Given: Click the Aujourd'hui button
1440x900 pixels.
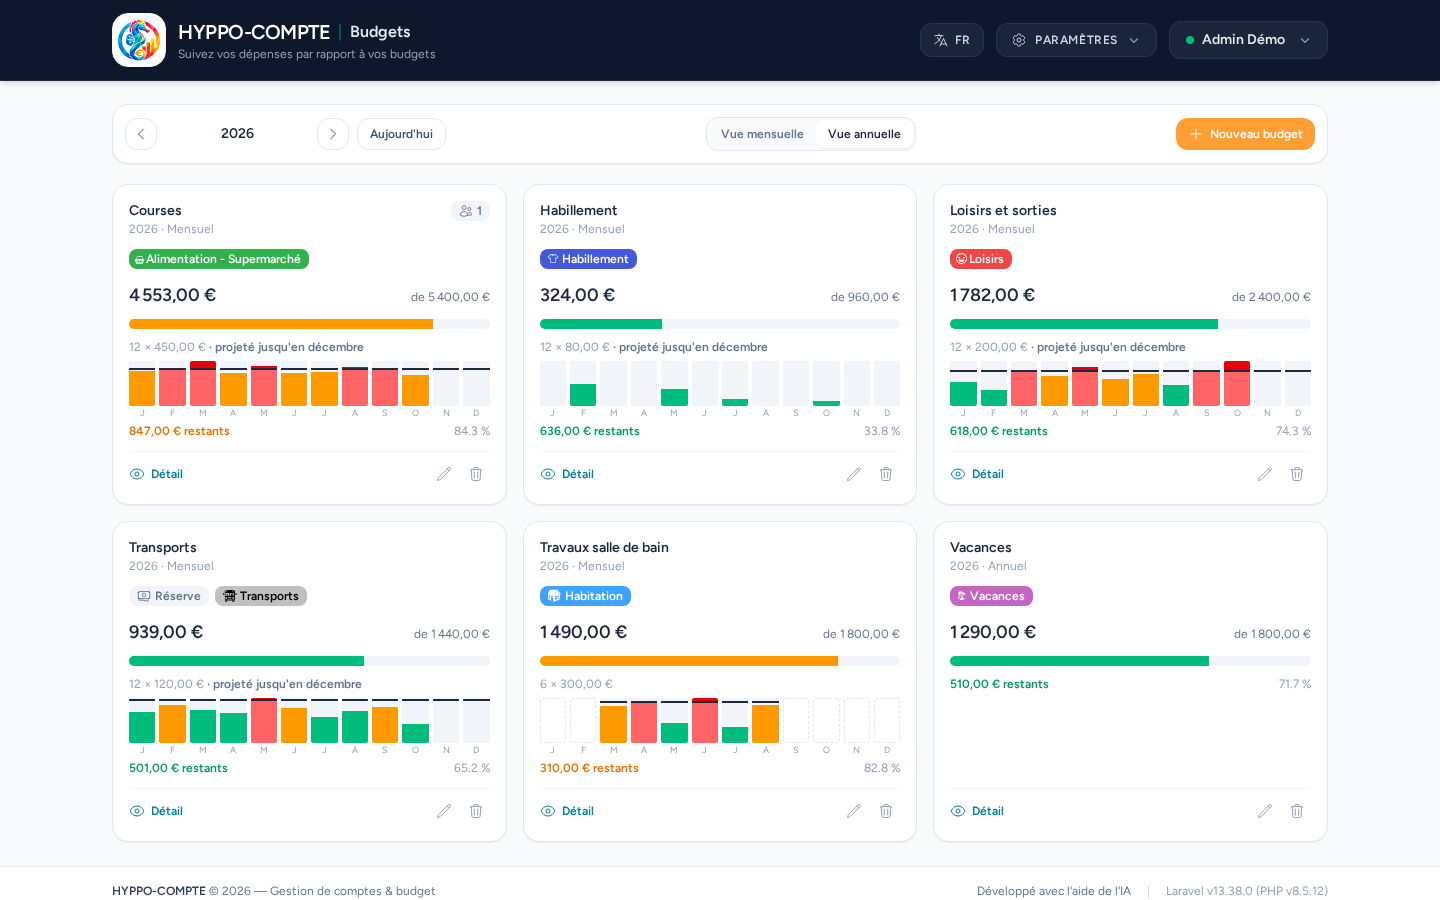Looking at the screenshot, I should click(401, 134).
